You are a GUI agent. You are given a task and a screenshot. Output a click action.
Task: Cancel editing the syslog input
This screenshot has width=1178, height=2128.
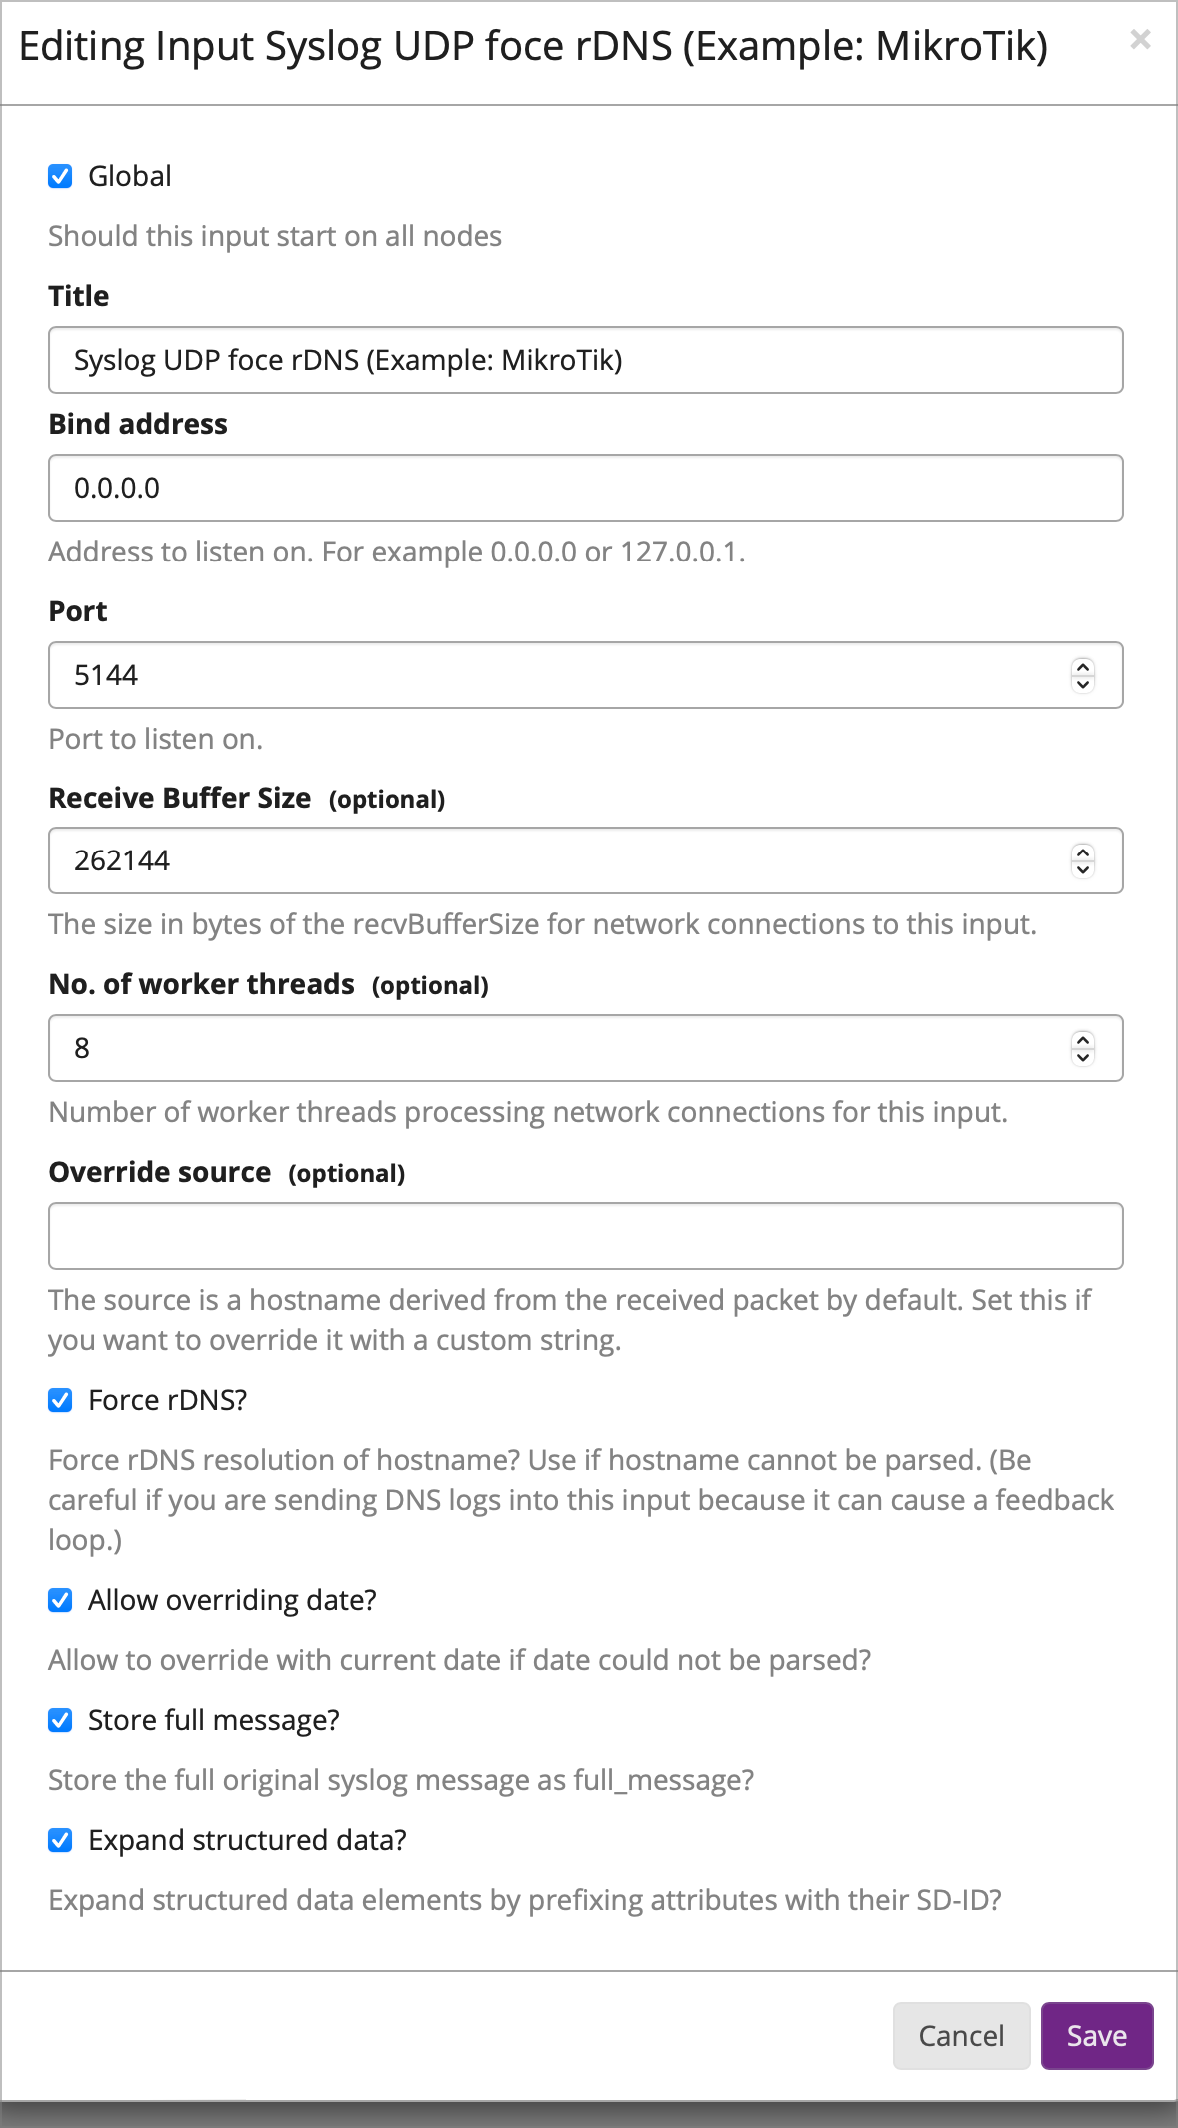pyautogui.click(x=960, y=2036)
